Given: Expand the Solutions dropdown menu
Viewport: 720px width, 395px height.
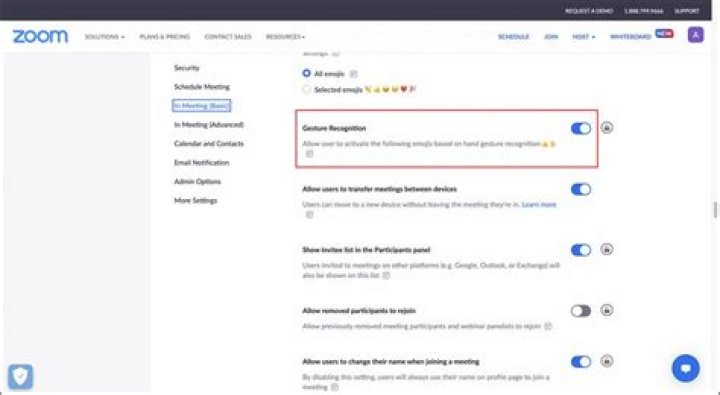Looking at the screenshot, I should pos(105,37).
